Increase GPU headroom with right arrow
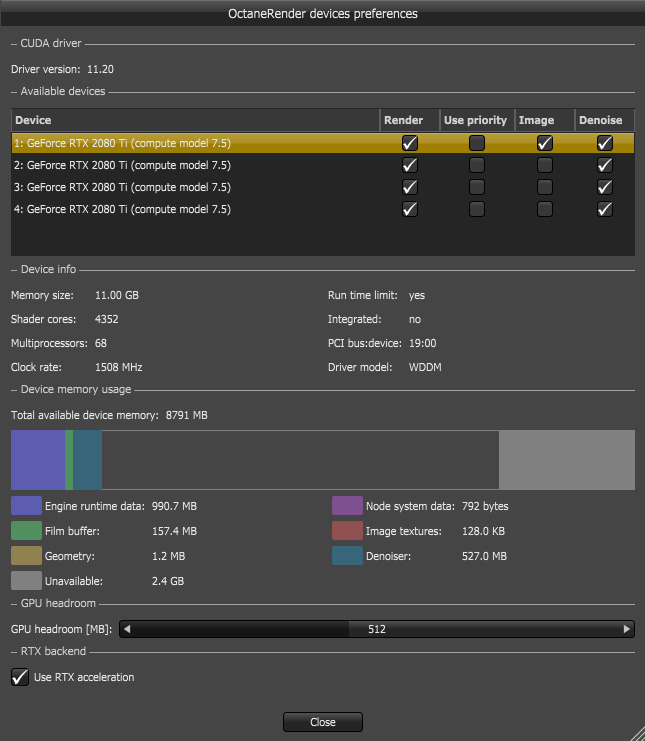This screenshot has width=645, height=741. pos(627,629)
